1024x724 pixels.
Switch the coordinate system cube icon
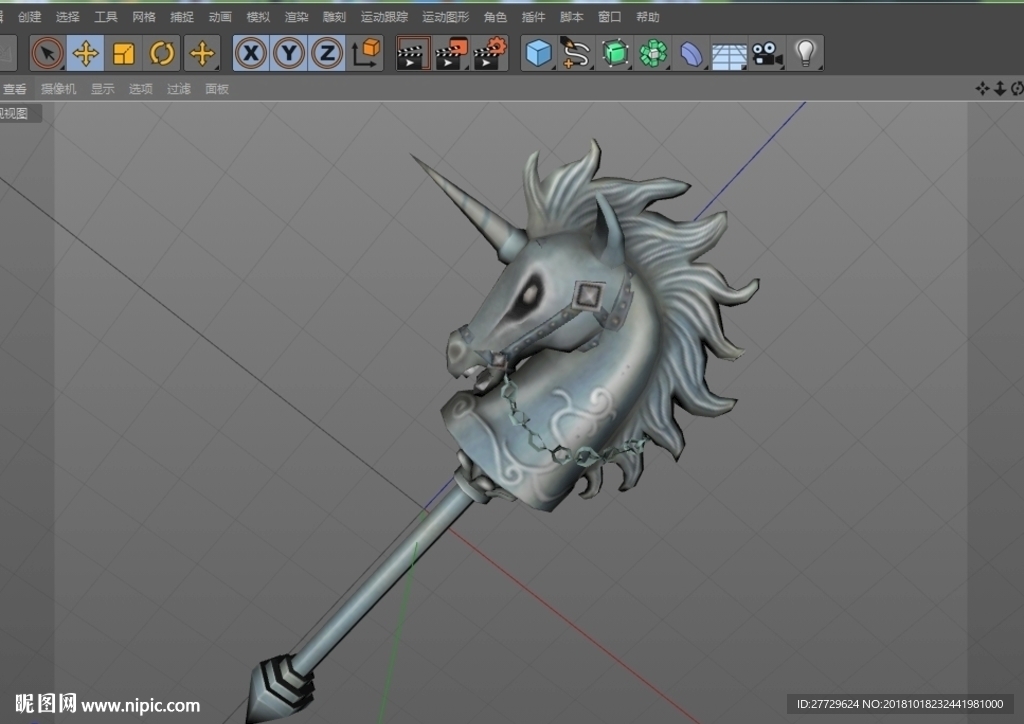point(366,53)
